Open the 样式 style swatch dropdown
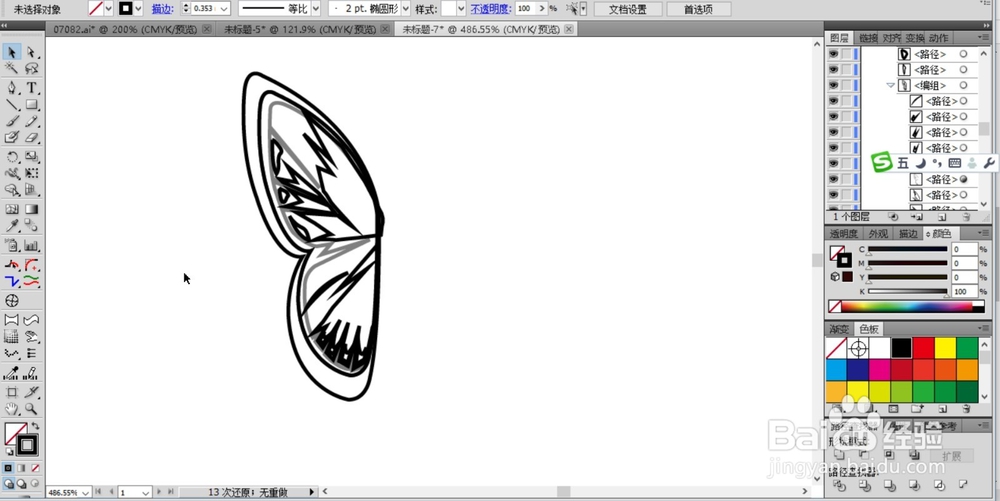 pos(461,9)
